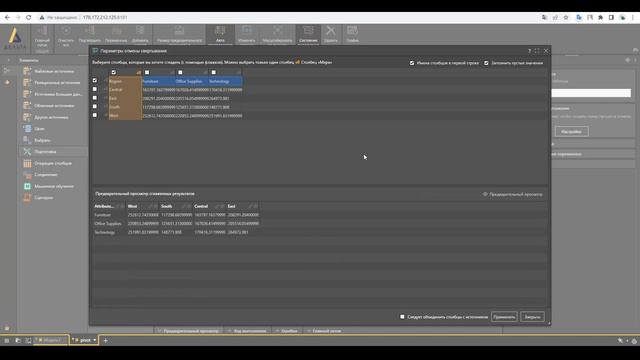Viewport: 640px width, 360px height.
Task: Select the Выбрать node icon
Action: (x=27, y=140)
